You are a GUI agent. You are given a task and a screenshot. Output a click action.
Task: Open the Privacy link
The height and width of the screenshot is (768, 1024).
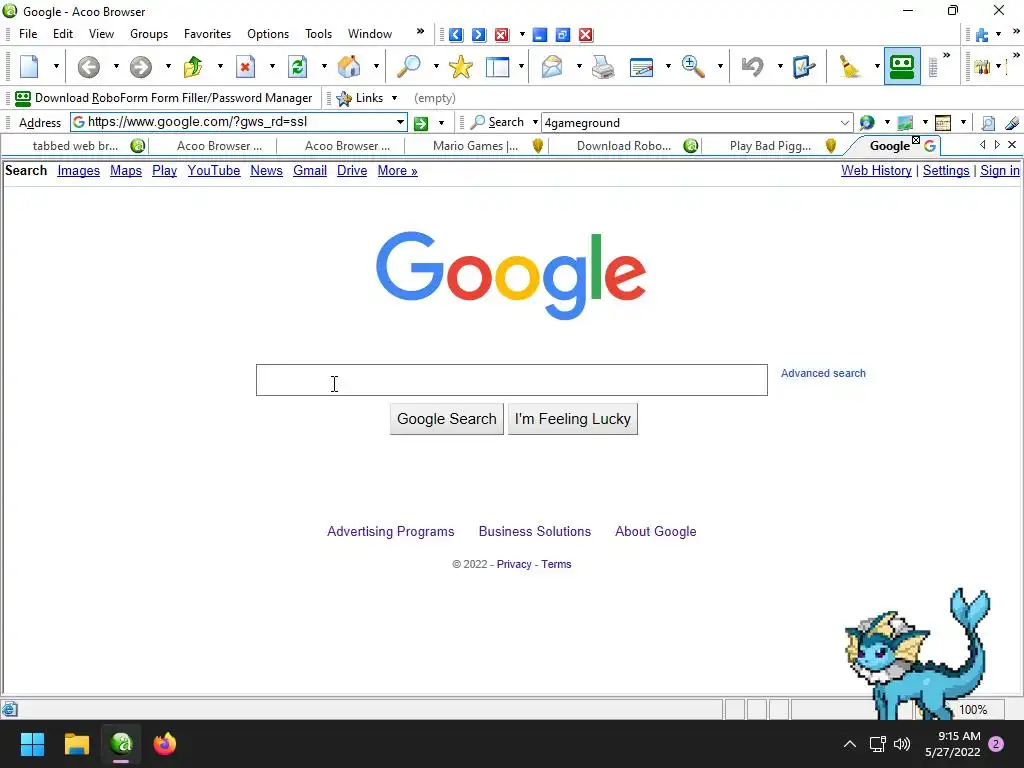pos(513,564)
